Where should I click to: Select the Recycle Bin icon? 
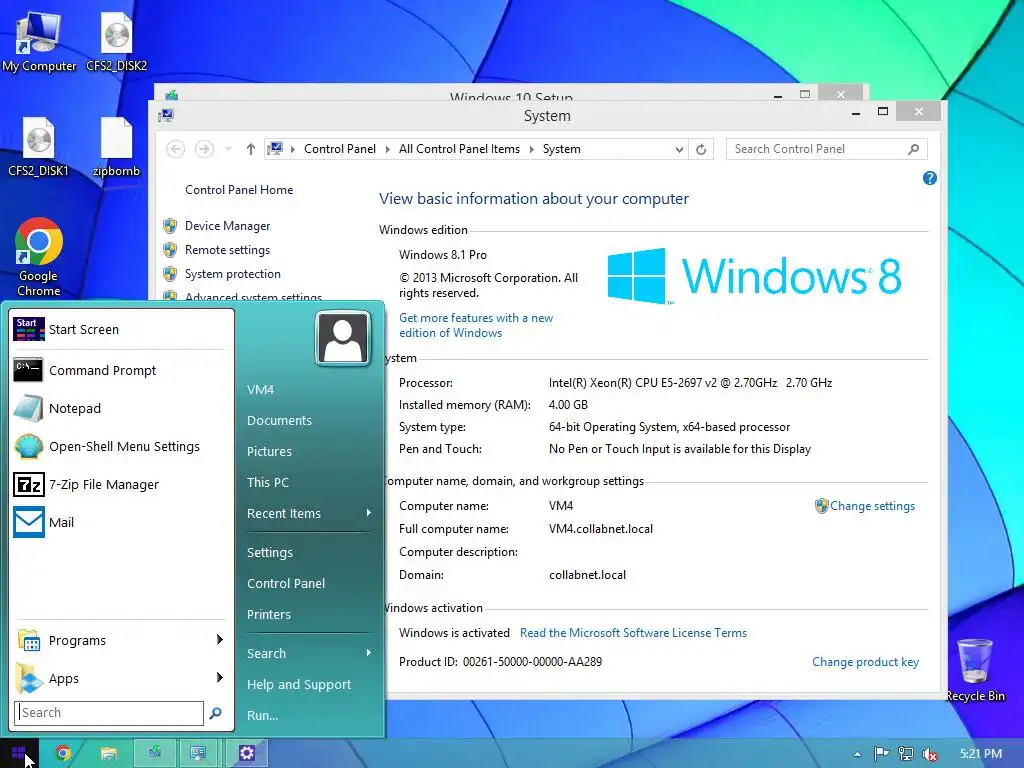pyautogui.click(x=975, y=670)
